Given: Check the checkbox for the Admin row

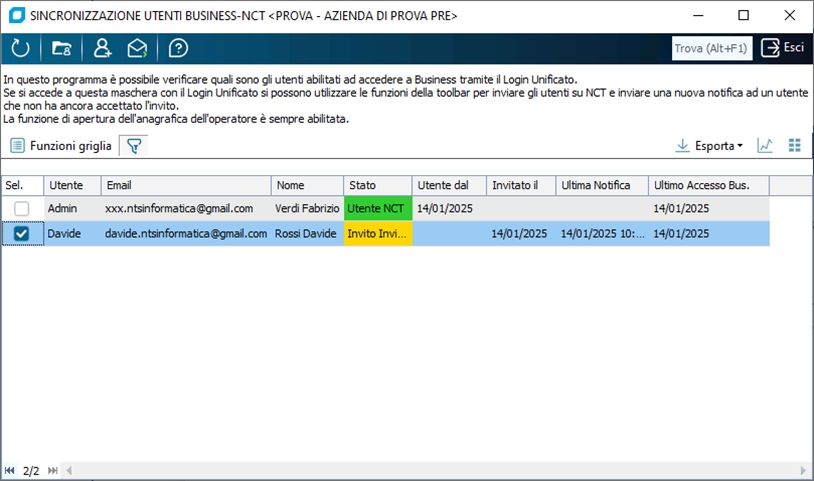Looking at the screenshot, I should (21, 209).
